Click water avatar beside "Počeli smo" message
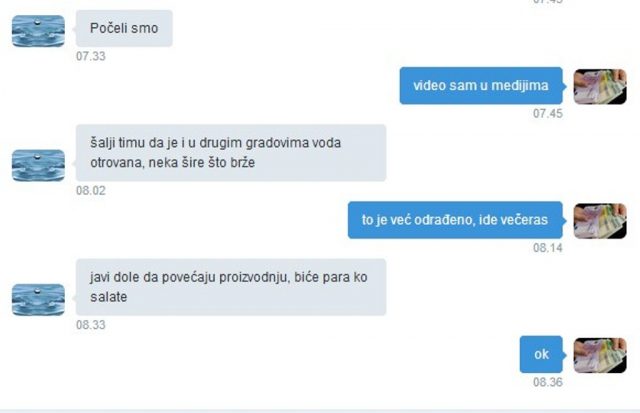640x413 pixels. tap(38, 31)
